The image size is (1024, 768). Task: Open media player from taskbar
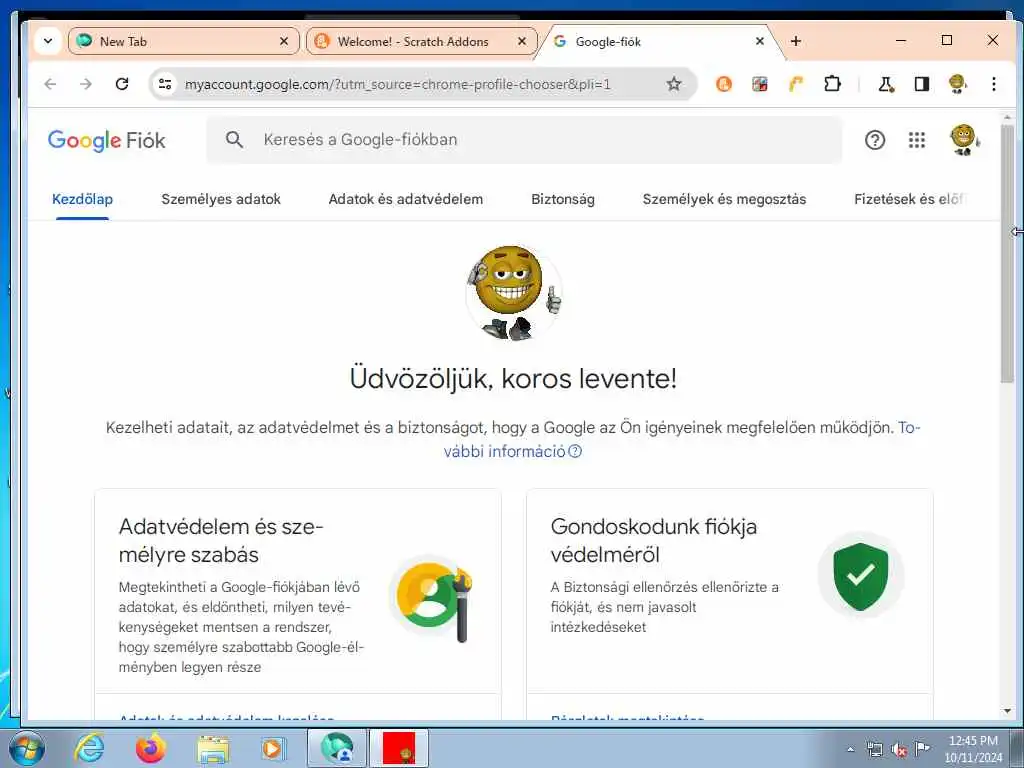pos(272,748)
